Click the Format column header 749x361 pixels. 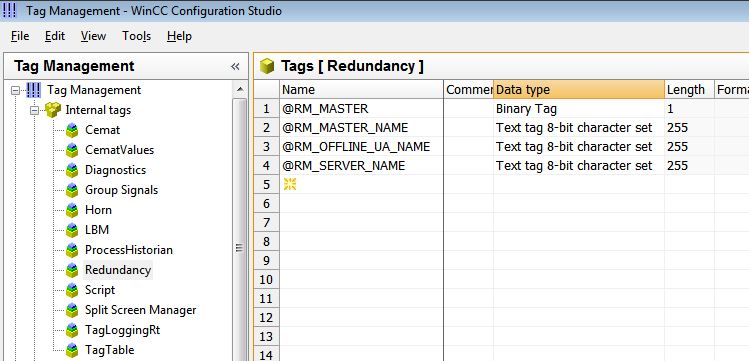(732, 90)
